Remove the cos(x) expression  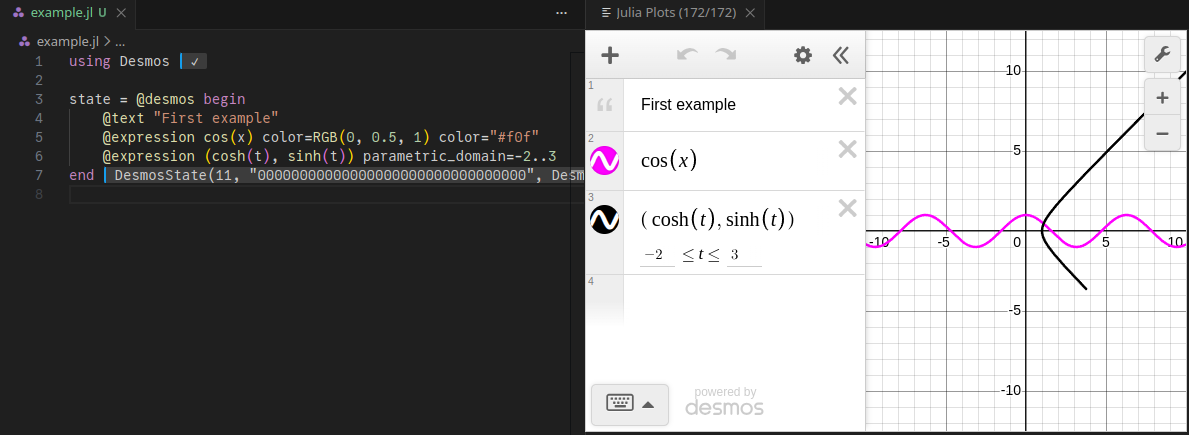(x=847, y=149)
